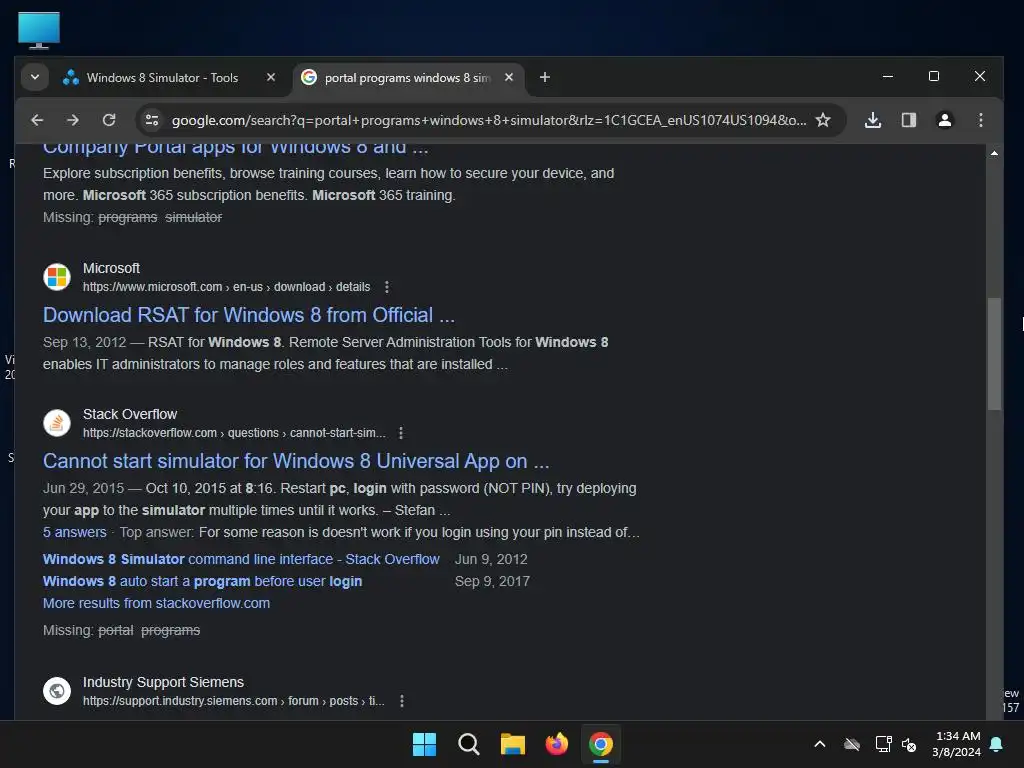Open Windows 8 Simulator command line interface link
Screen dimensions: 1024x768
coord(241,559)
